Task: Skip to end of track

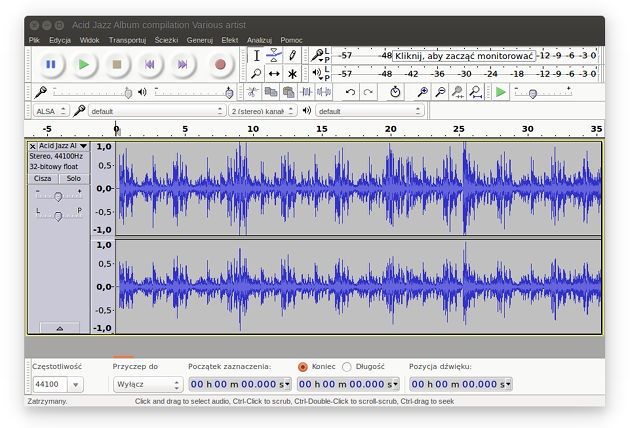Action: 182,64
